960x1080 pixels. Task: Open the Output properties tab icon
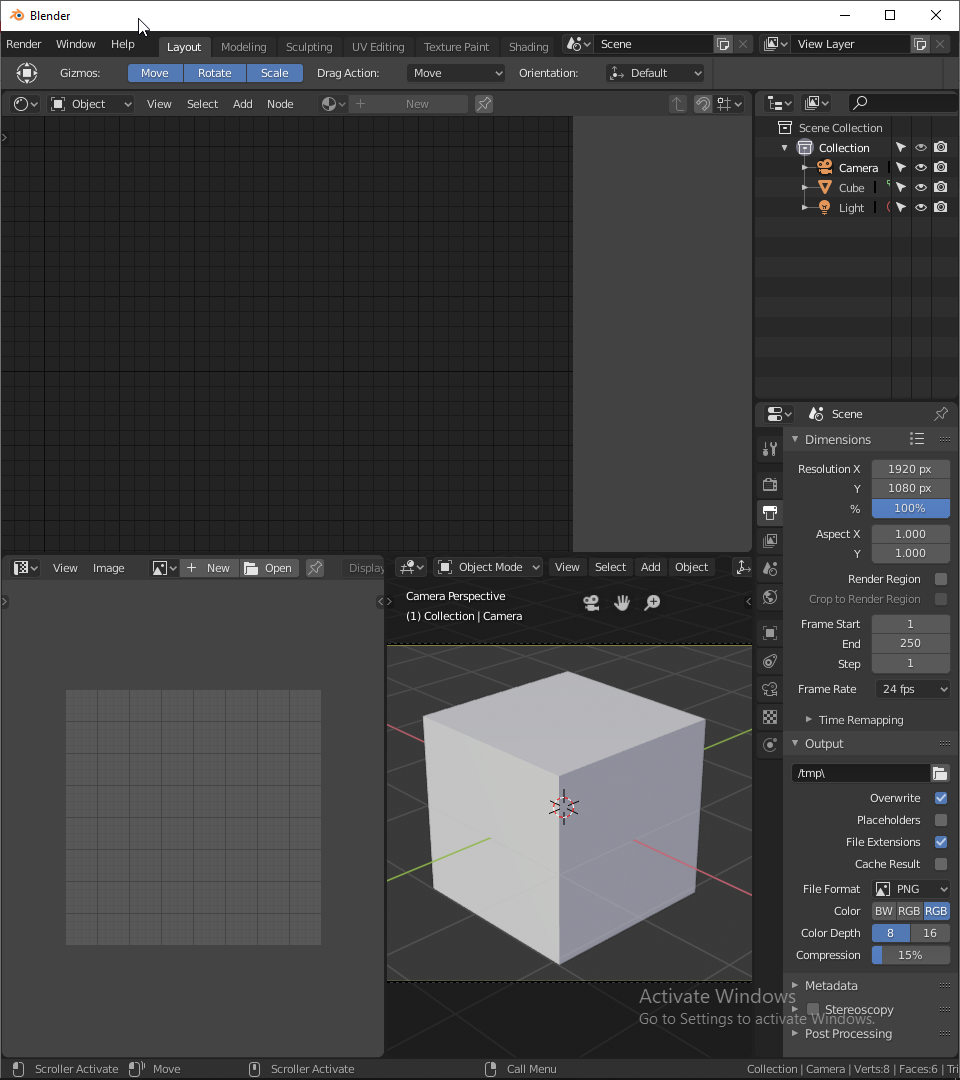(769, 513)
